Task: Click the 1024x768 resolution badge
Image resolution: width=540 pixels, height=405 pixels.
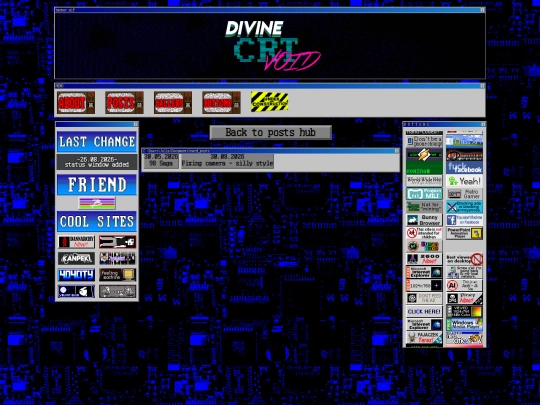Action: click(424, 285)
